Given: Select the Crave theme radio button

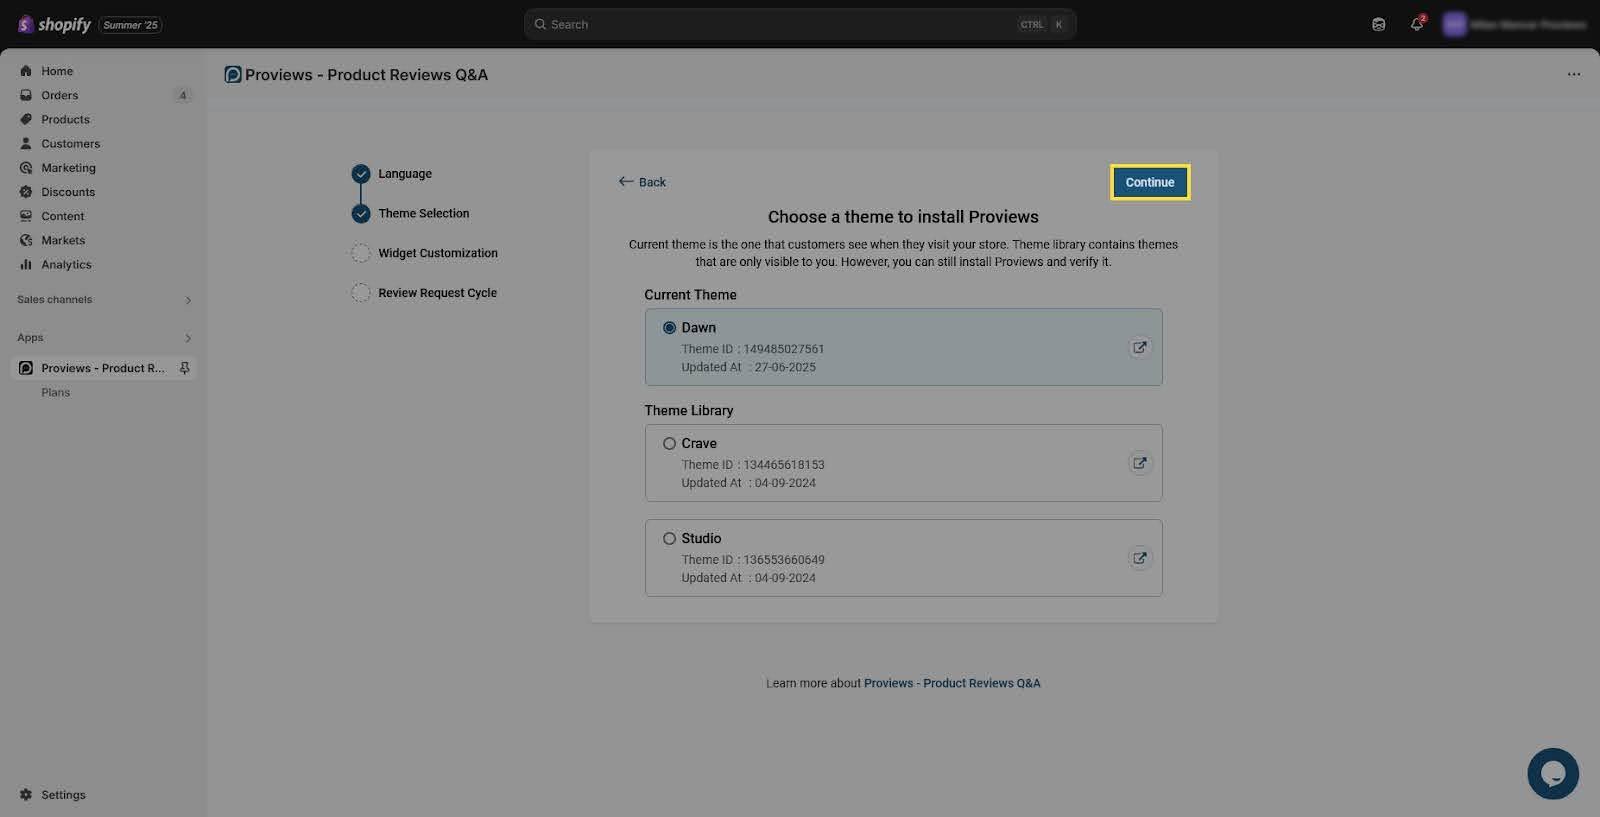Looking at the screenshot, I should (669, 444).
